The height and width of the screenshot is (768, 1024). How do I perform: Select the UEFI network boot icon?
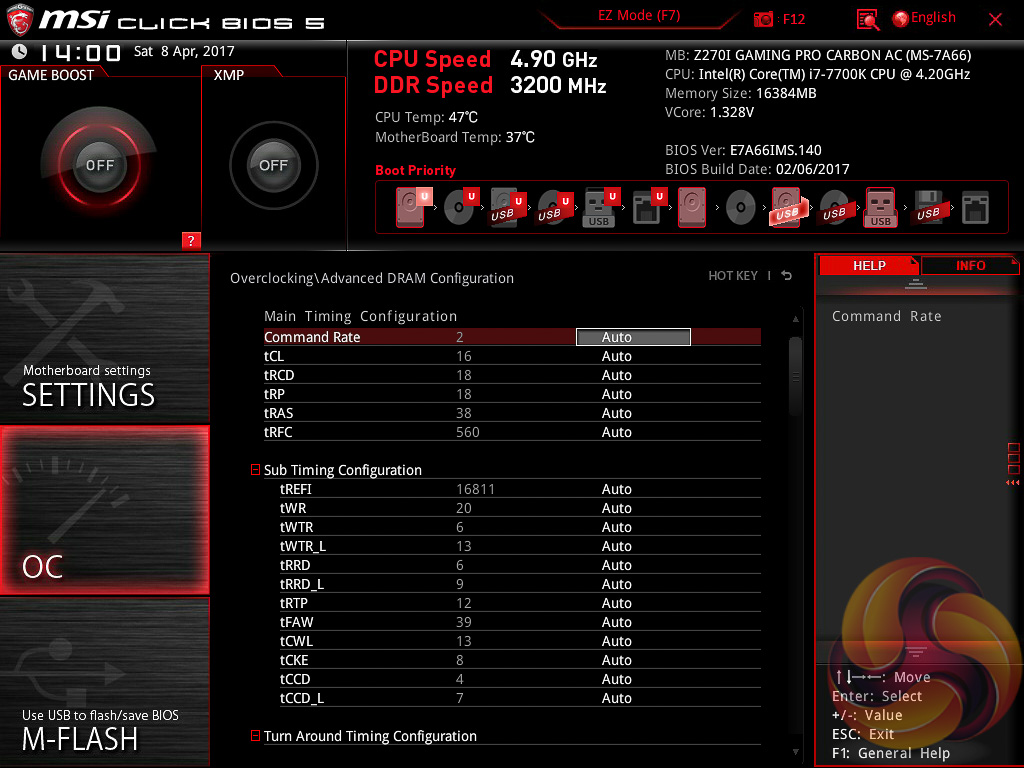click(x=649, y=207)
